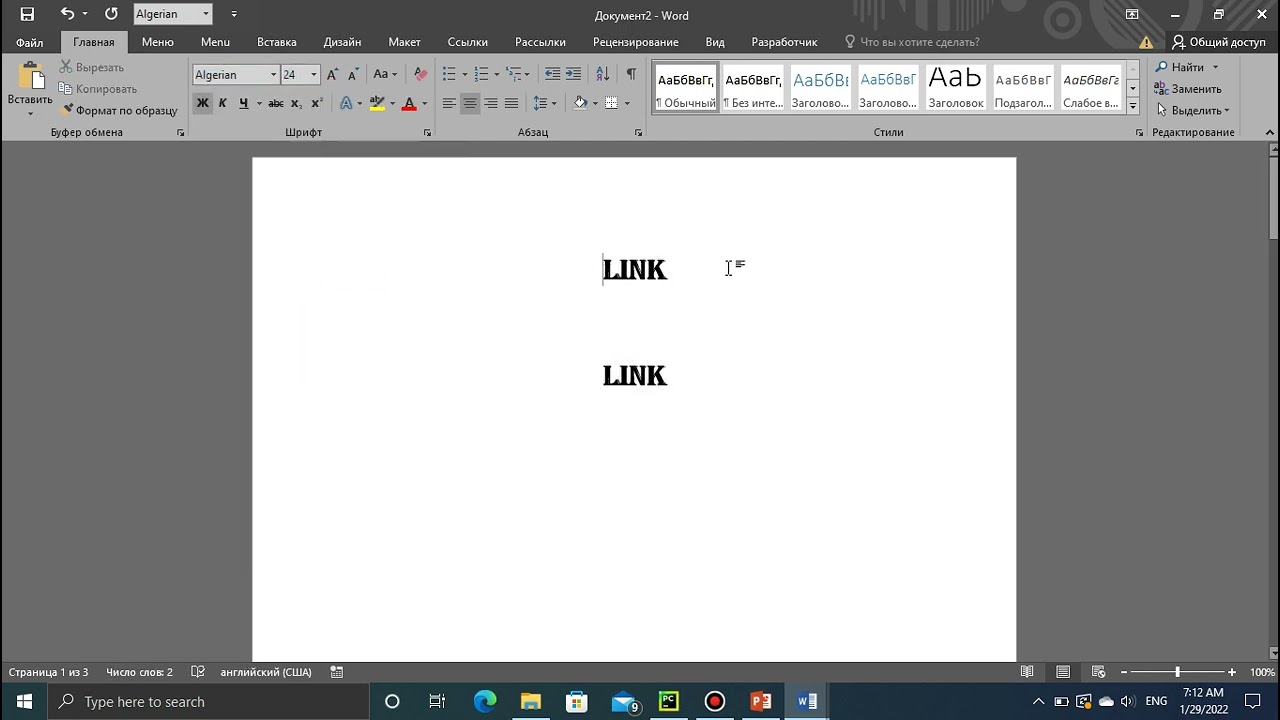Switch to Read Mode view in status bar
This screenshot has height=720, width=1280.
(x=1027, y=672)
